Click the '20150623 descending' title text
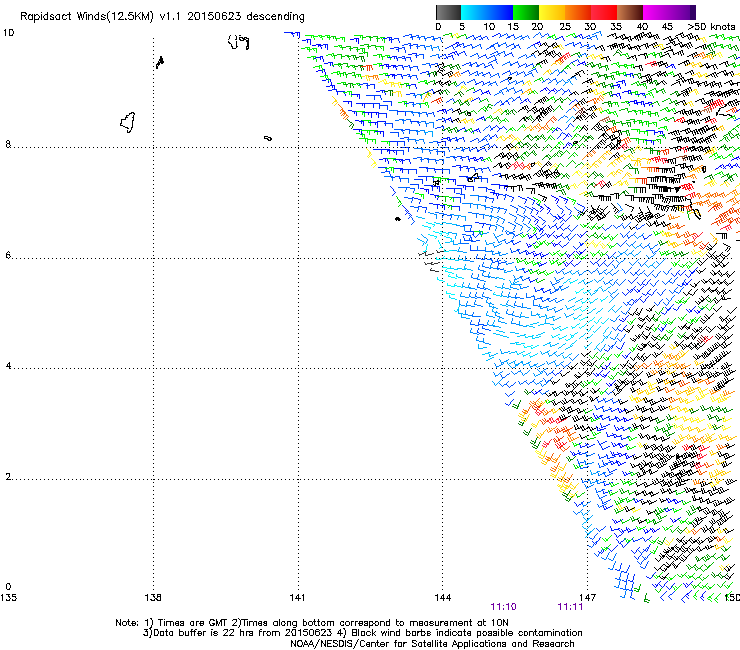 pos(245,17)
